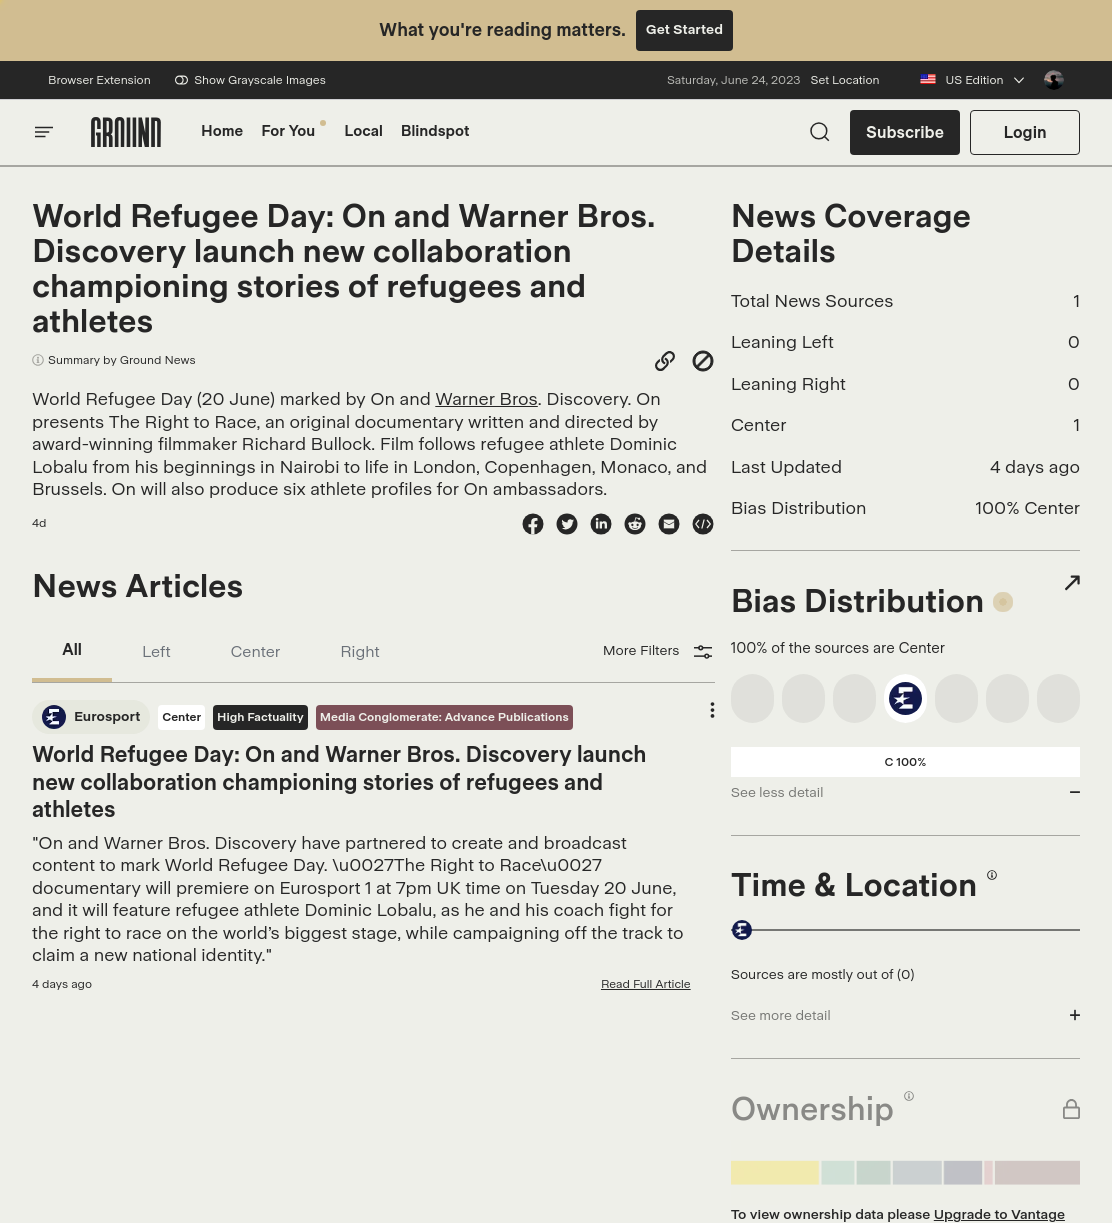Click More Filters label
1112x1223 pixels.
(641, 650)
